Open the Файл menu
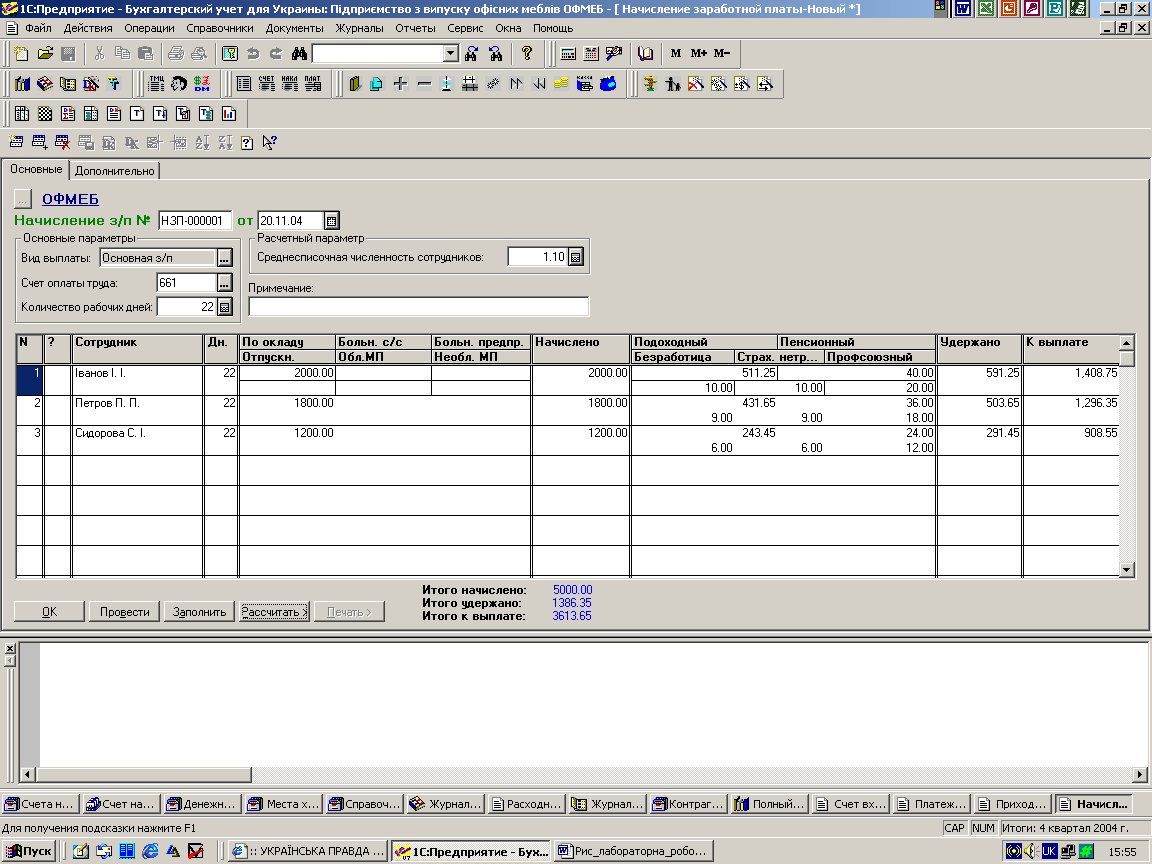Screen dimensions: 1152x864 (38, 28)
